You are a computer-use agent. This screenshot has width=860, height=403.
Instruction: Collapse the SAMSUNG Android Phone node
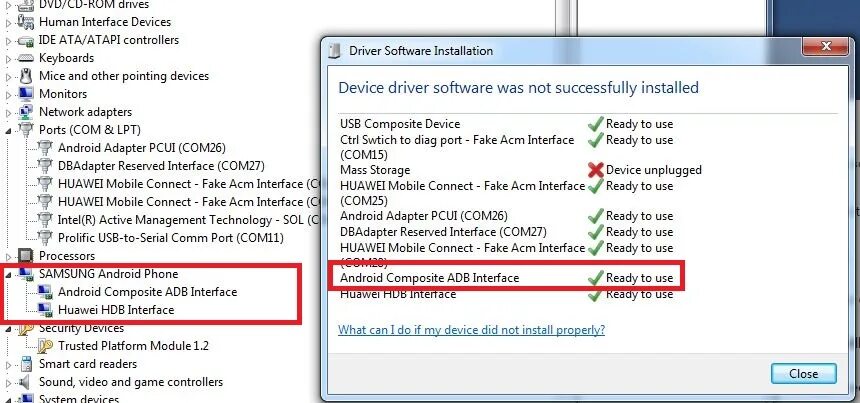tap(10, 274)
